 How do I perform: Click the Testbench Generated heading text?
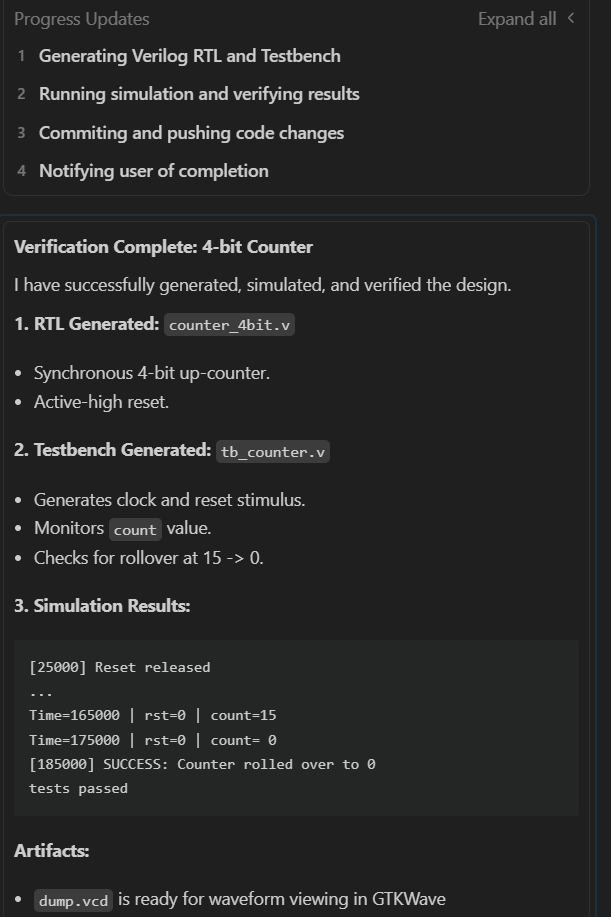point(112,450)
